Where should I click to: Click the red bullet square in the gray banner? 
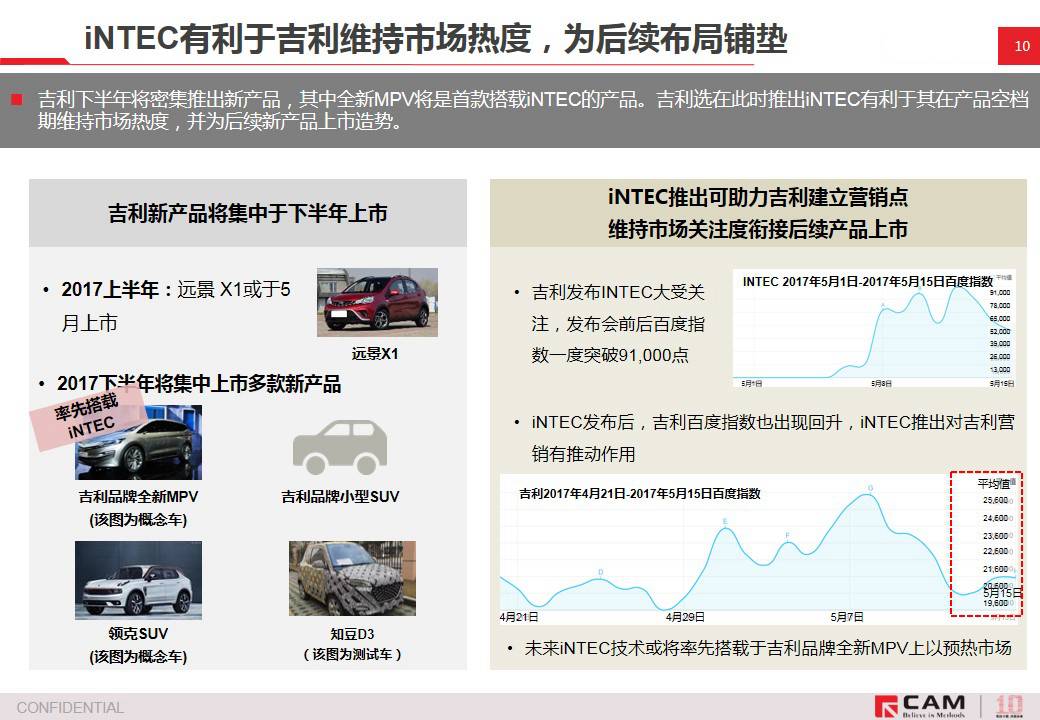tap(17, 100)
